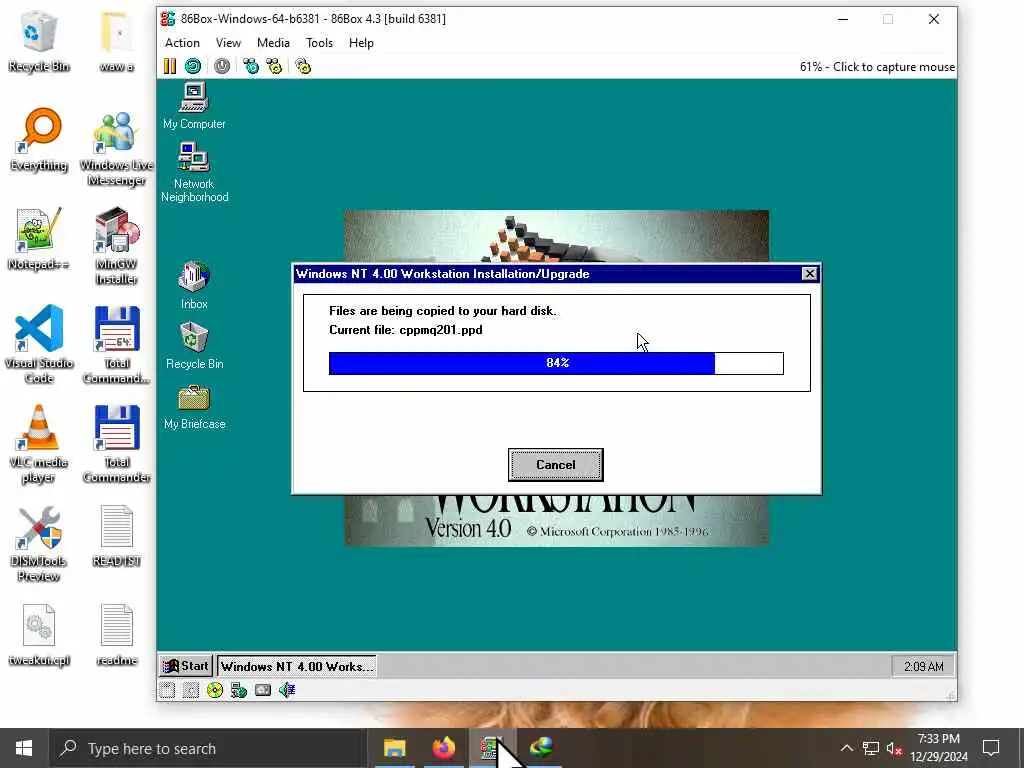Select the host Recycle Bin desktop icon
The image size is (1024, 768).
39,42
